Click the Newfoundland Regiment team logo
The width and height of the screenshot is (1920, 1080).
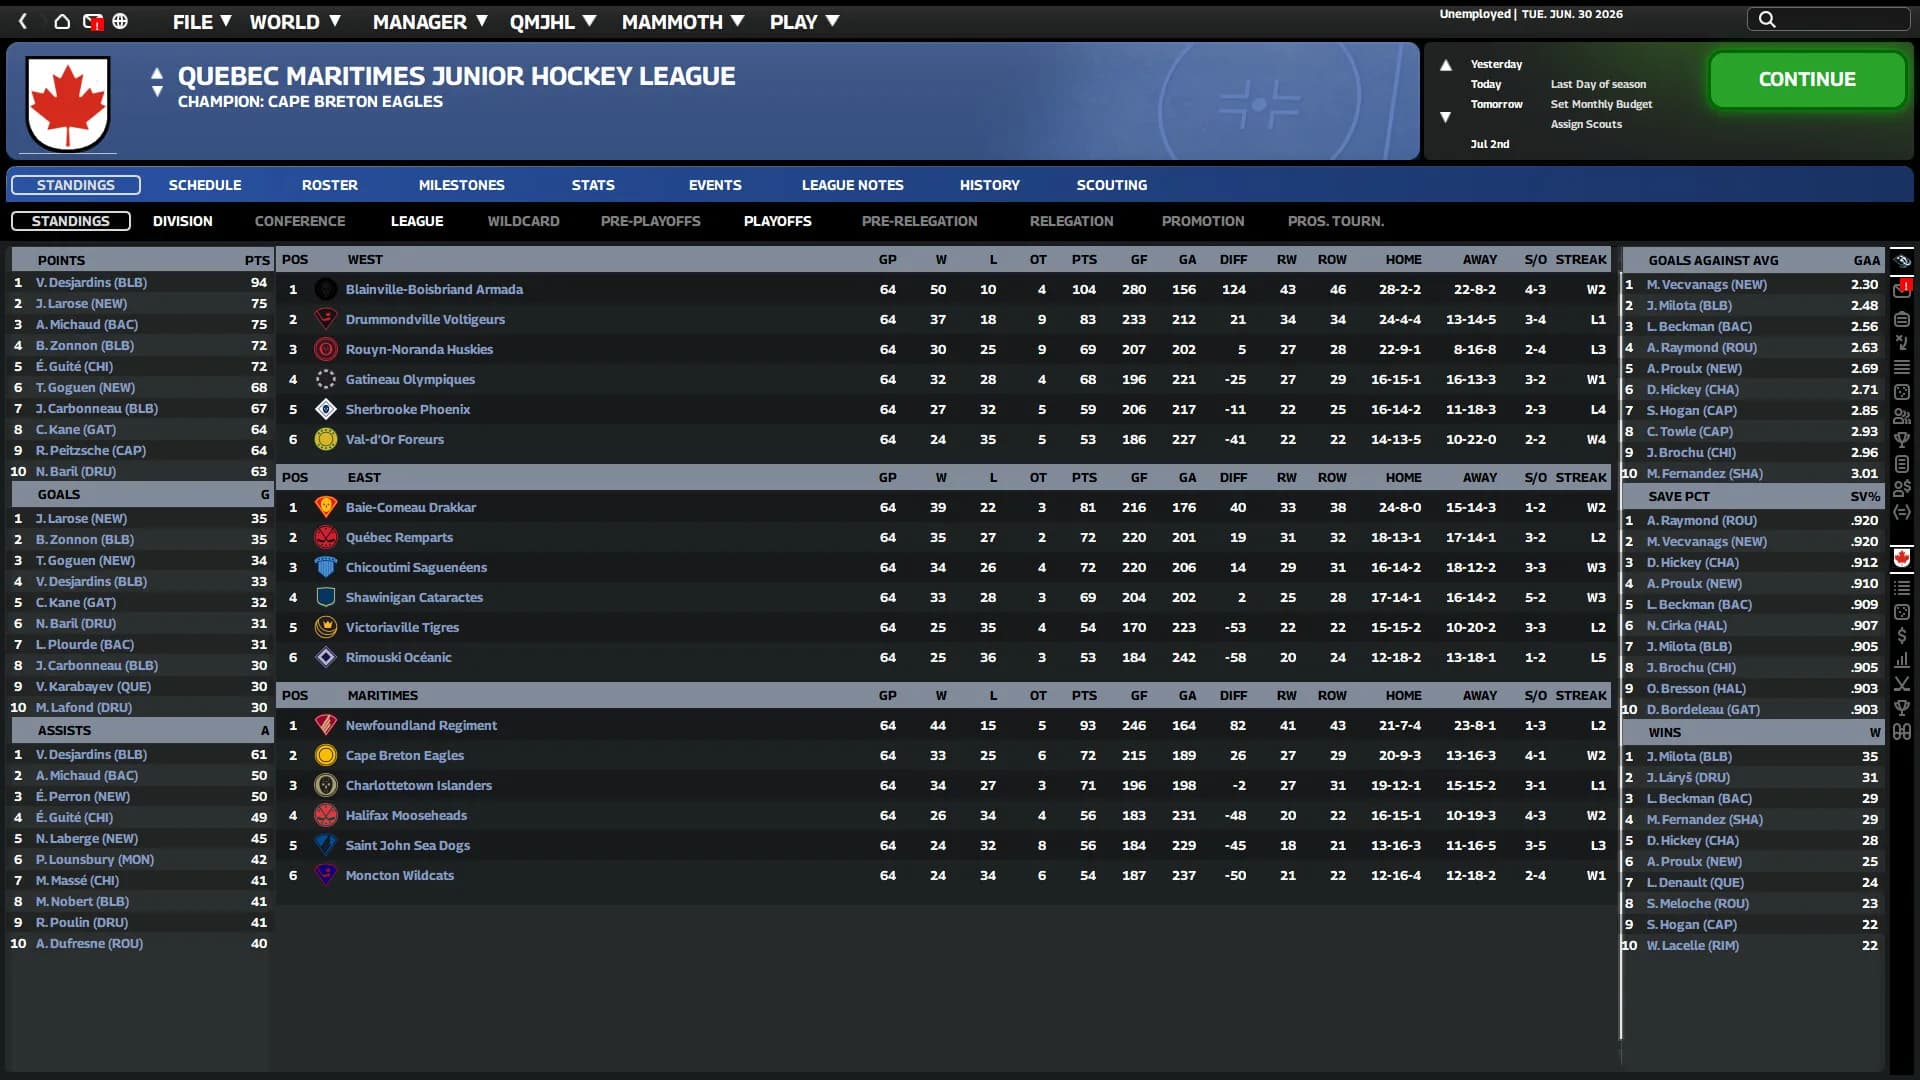click(x=325, y=725)
